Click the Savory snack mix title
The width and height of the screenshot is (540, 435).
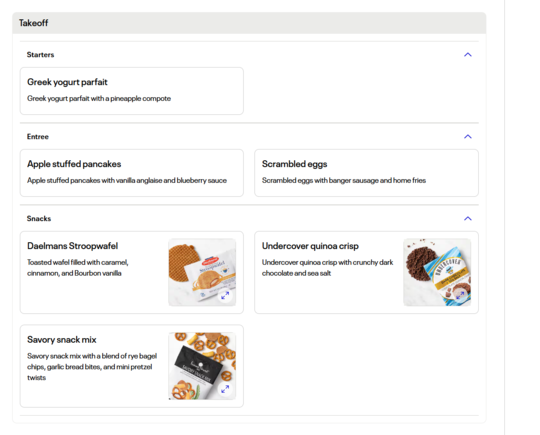pyautogui.click(x=62, y=340)
